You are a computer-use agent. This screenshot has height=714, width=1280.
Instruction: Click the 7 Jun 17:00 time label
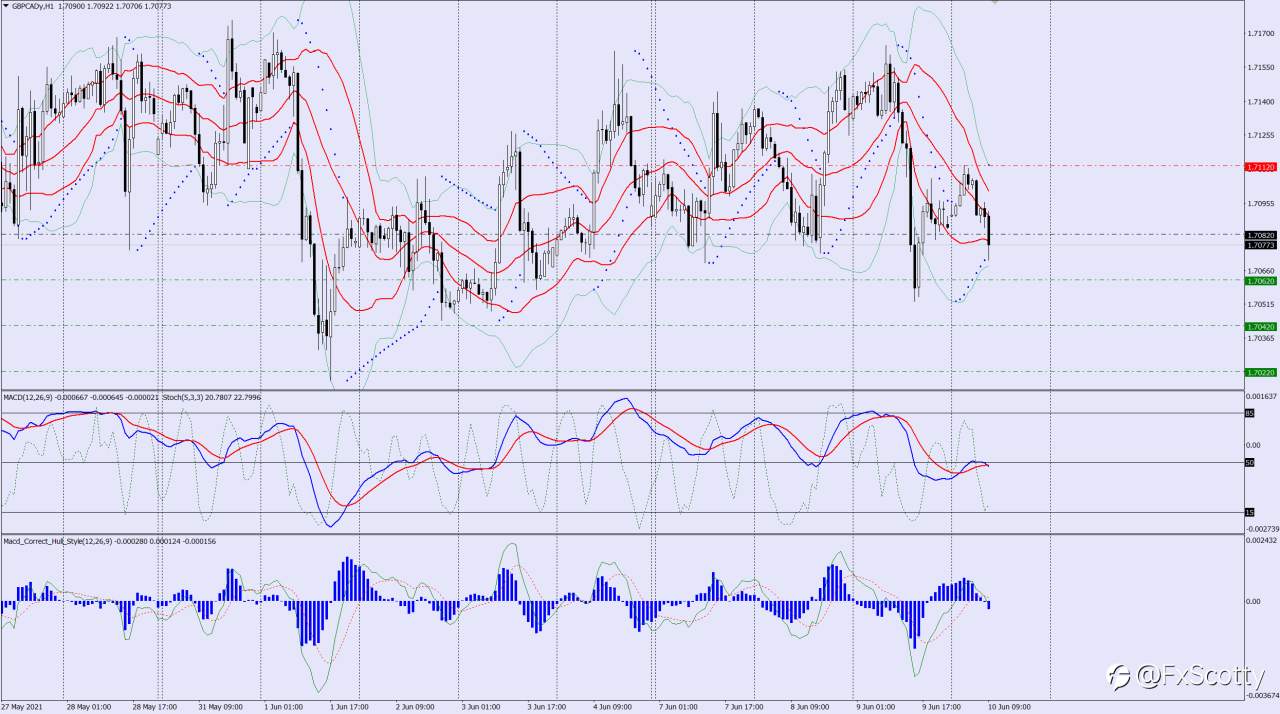pyautogui.click(x=744, y=706)
